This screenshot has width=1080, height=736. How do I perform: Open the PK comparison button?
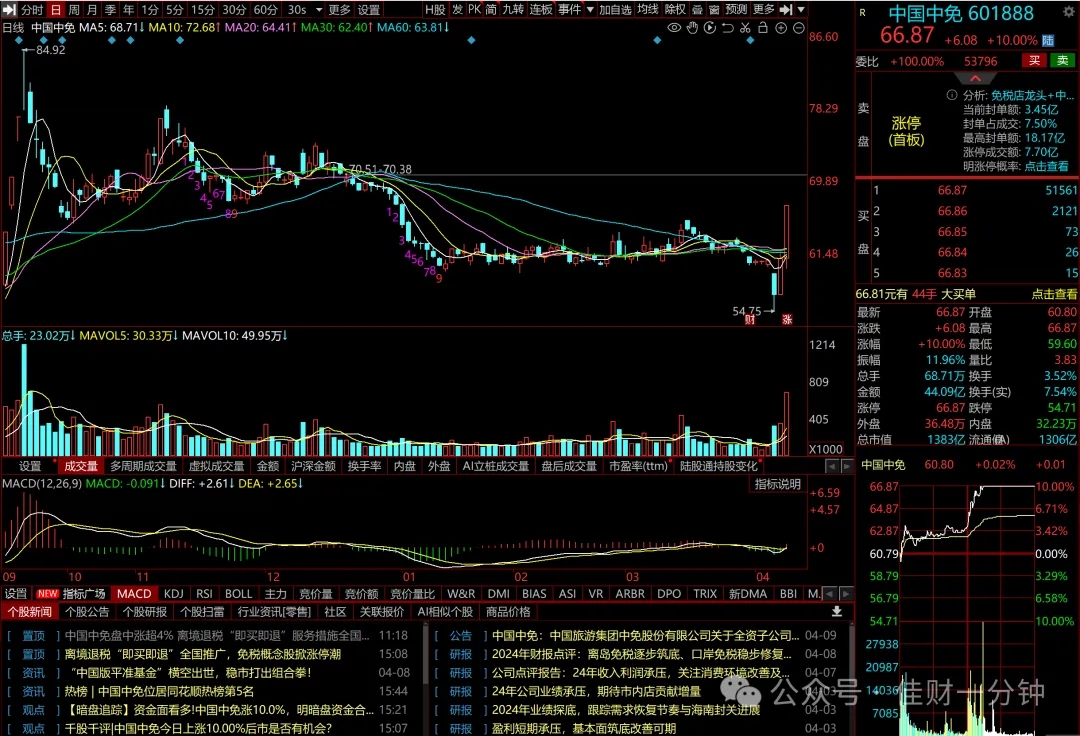475,10
